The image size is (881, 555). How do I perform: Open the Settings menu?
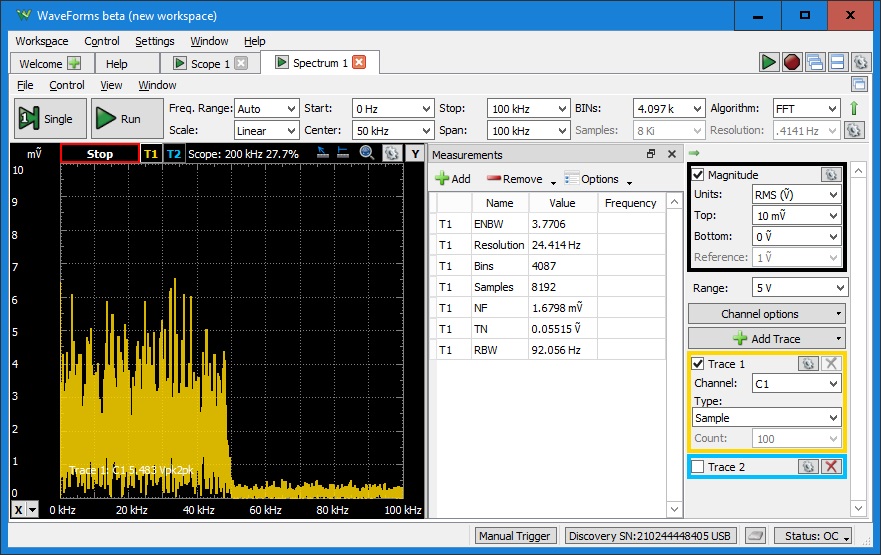pyautogui.click(x=154, y=41)
